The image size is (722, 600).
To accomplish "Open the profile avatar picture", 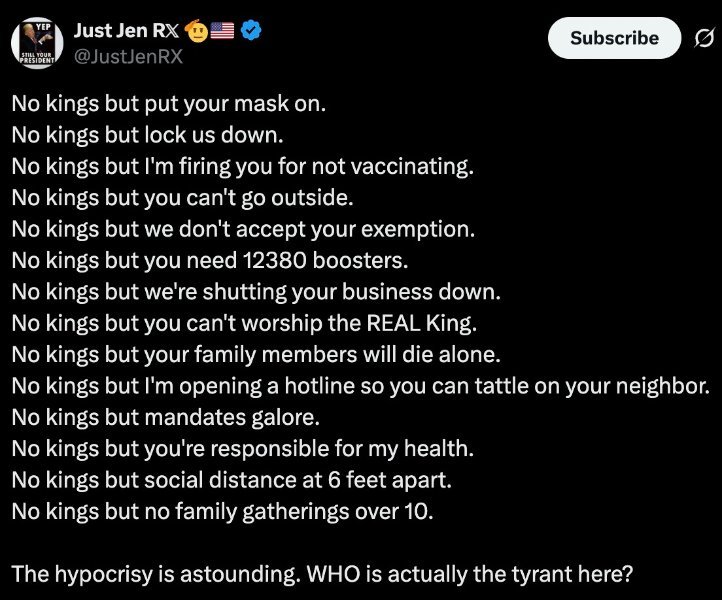I will [39, 44].
